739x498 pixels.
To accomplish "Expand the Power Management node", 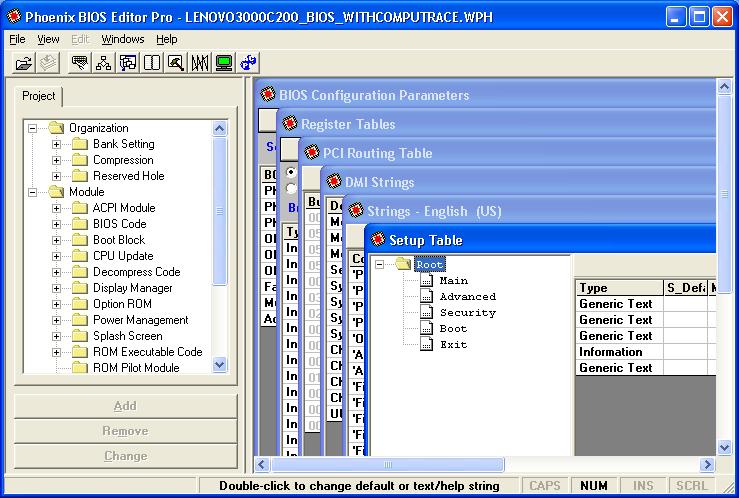I will coord(56,320).
